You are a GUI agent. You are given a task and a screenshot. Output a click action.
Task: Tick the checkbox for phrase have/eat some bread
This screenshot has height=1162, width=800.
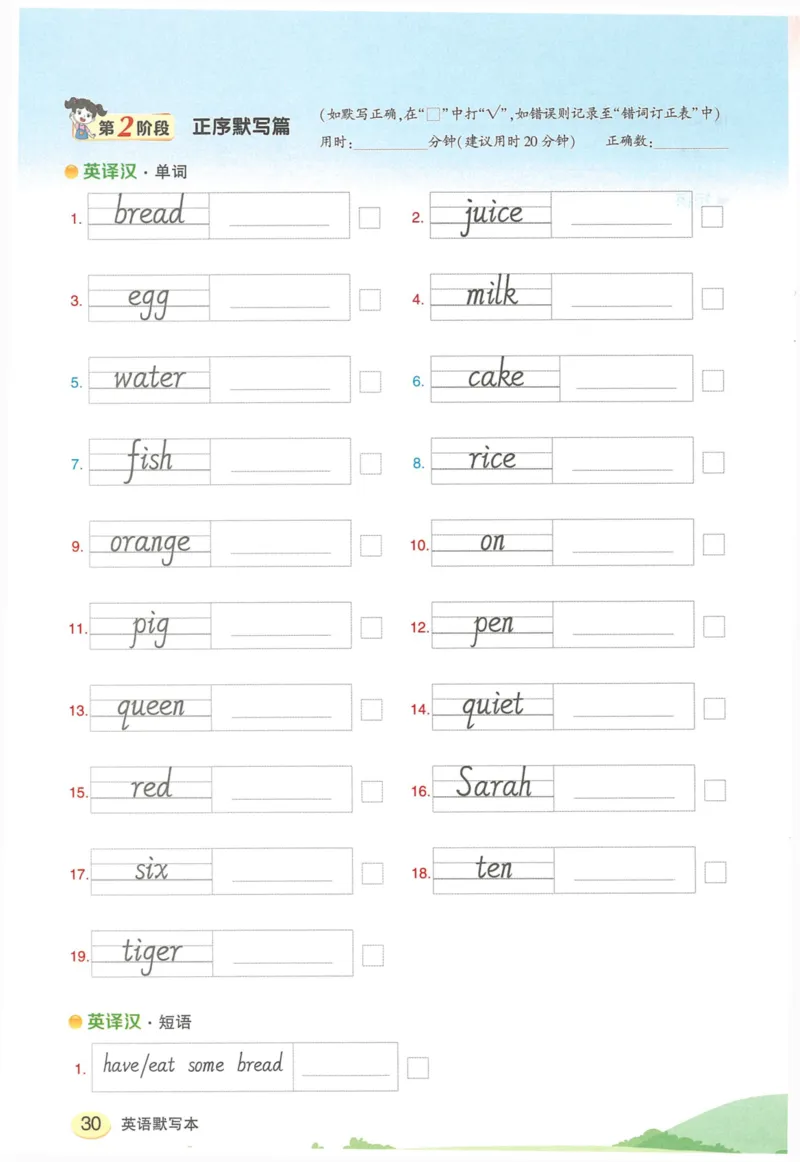tap(418, 1068)
